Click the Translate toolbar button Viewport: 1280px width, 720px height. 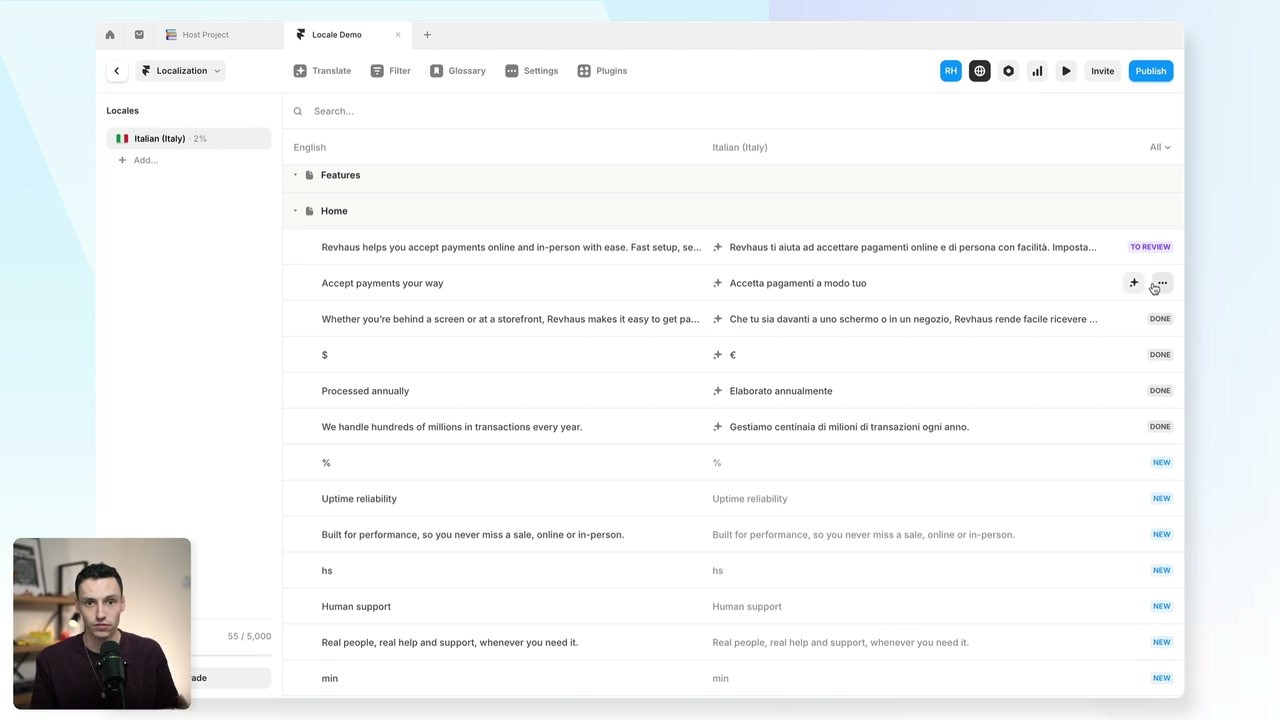tap(322, 71)
